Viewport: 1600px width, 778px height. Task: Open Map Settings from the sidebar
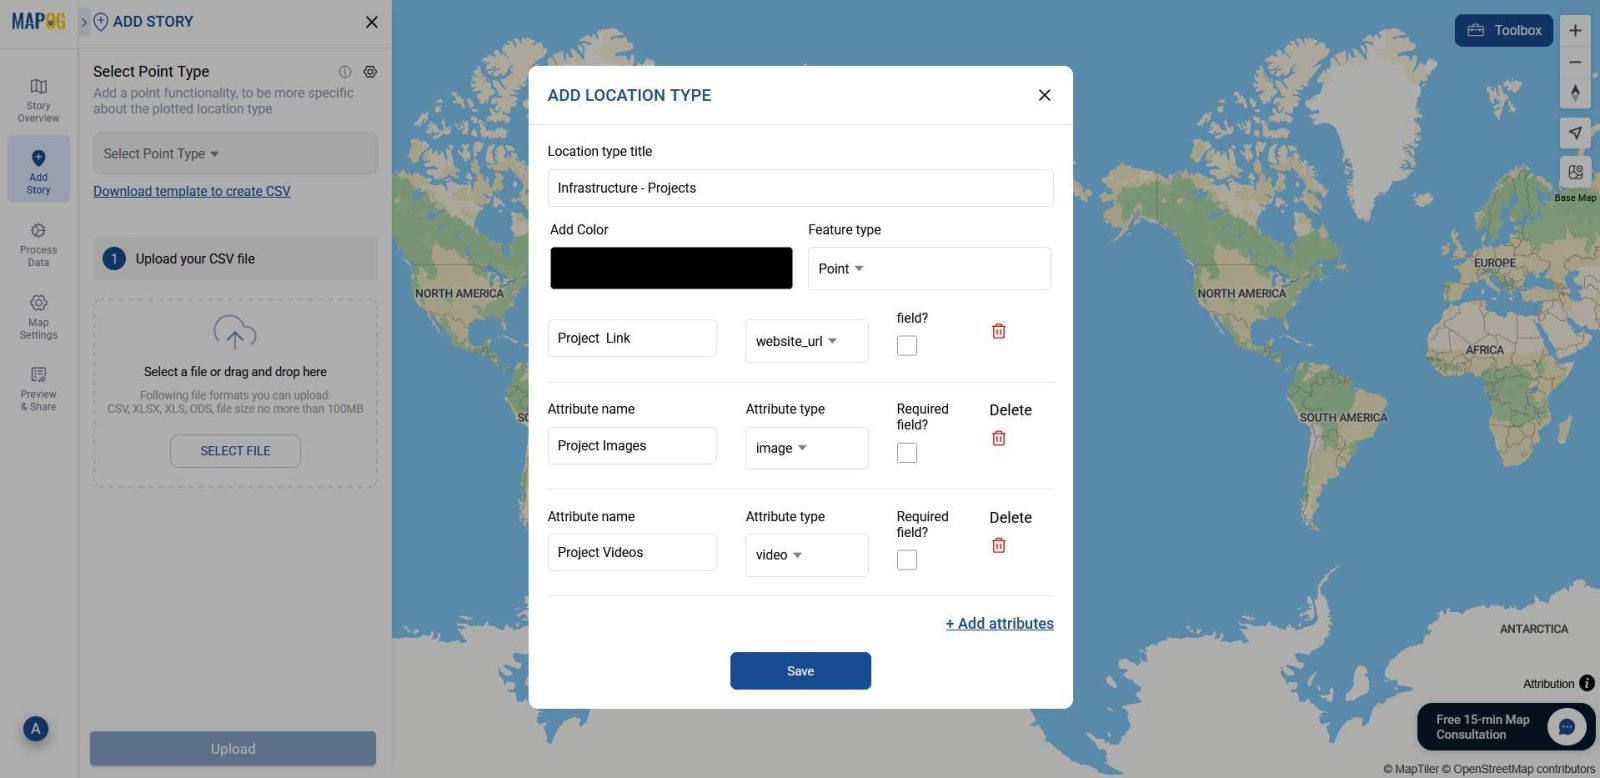[x=38, y=316]
